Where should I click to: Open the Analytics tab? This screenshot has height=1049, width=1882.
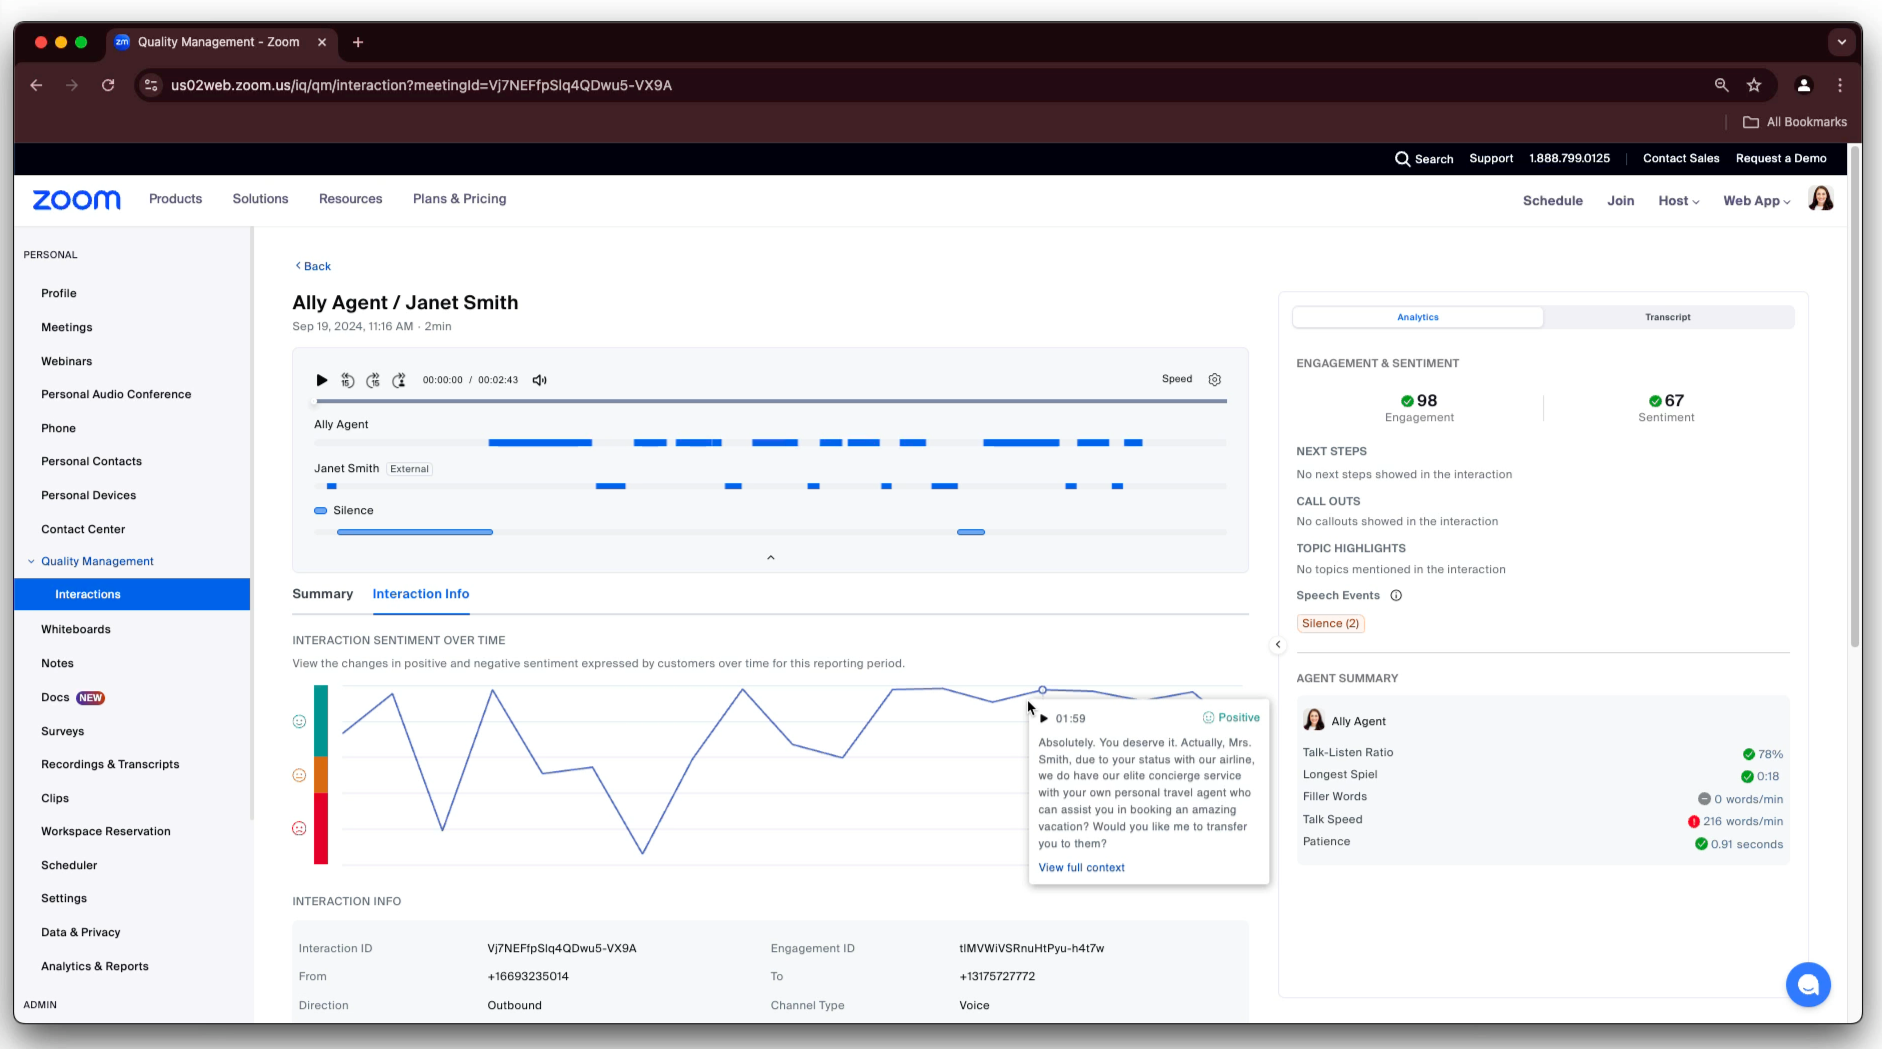[x=1418, y=317]
